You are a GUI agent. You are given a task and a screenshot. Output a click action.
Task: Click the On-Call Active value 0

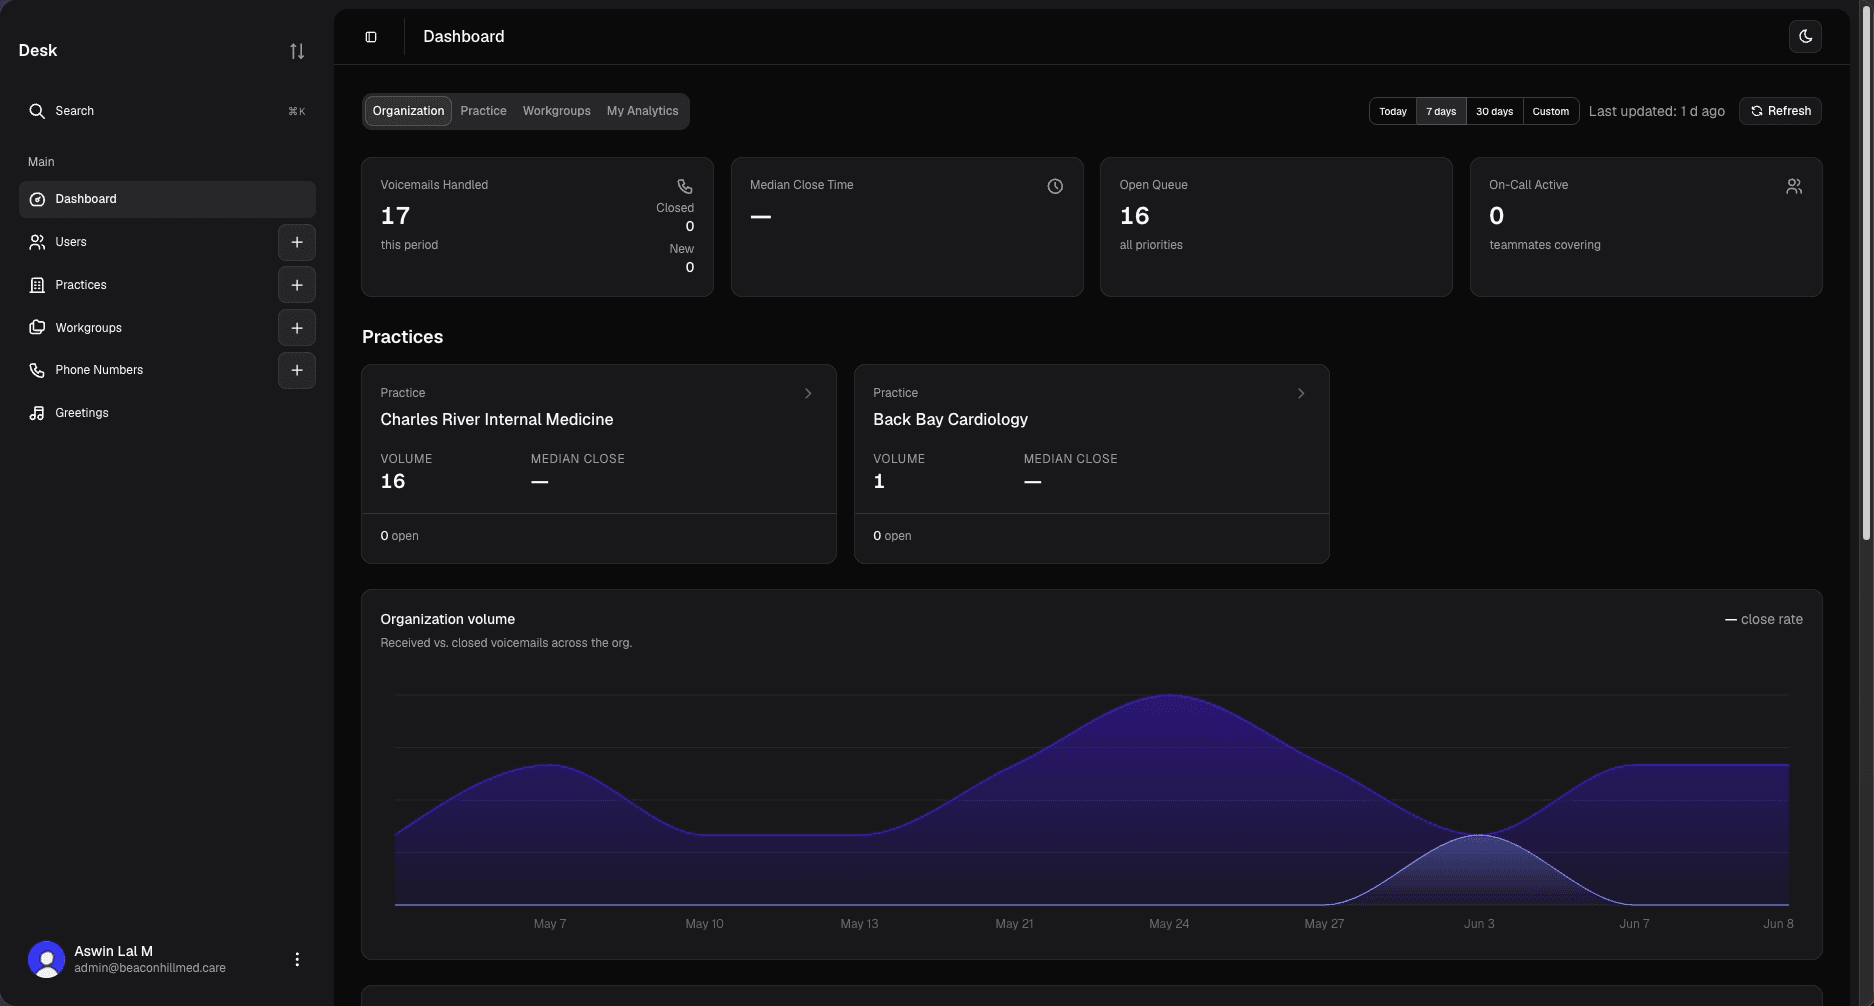1496,216
